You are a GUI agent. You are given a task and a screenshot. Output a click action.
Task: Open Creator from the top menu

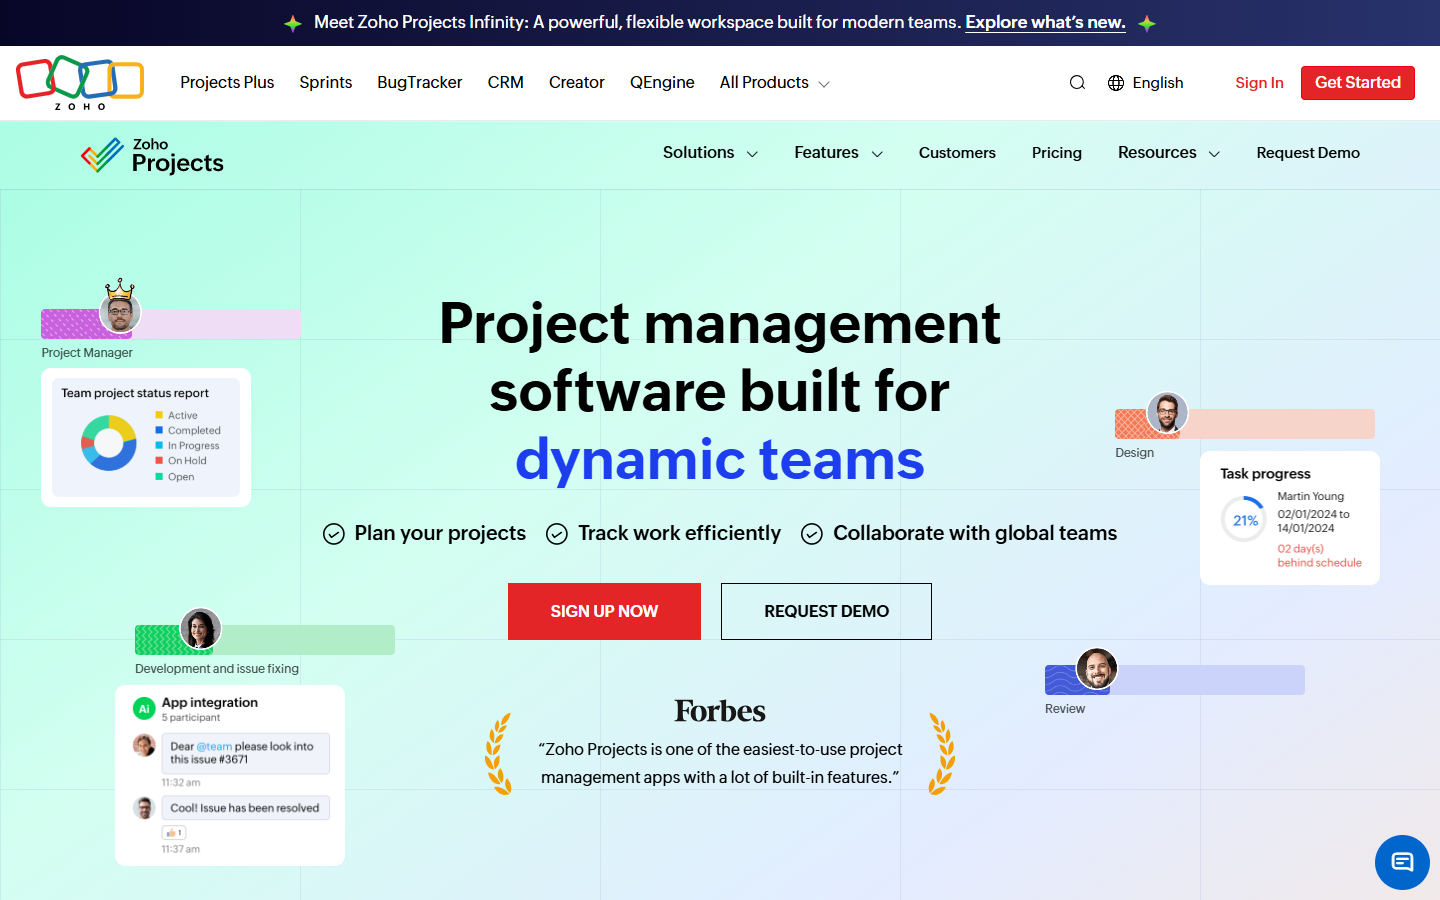coord(577,83)
